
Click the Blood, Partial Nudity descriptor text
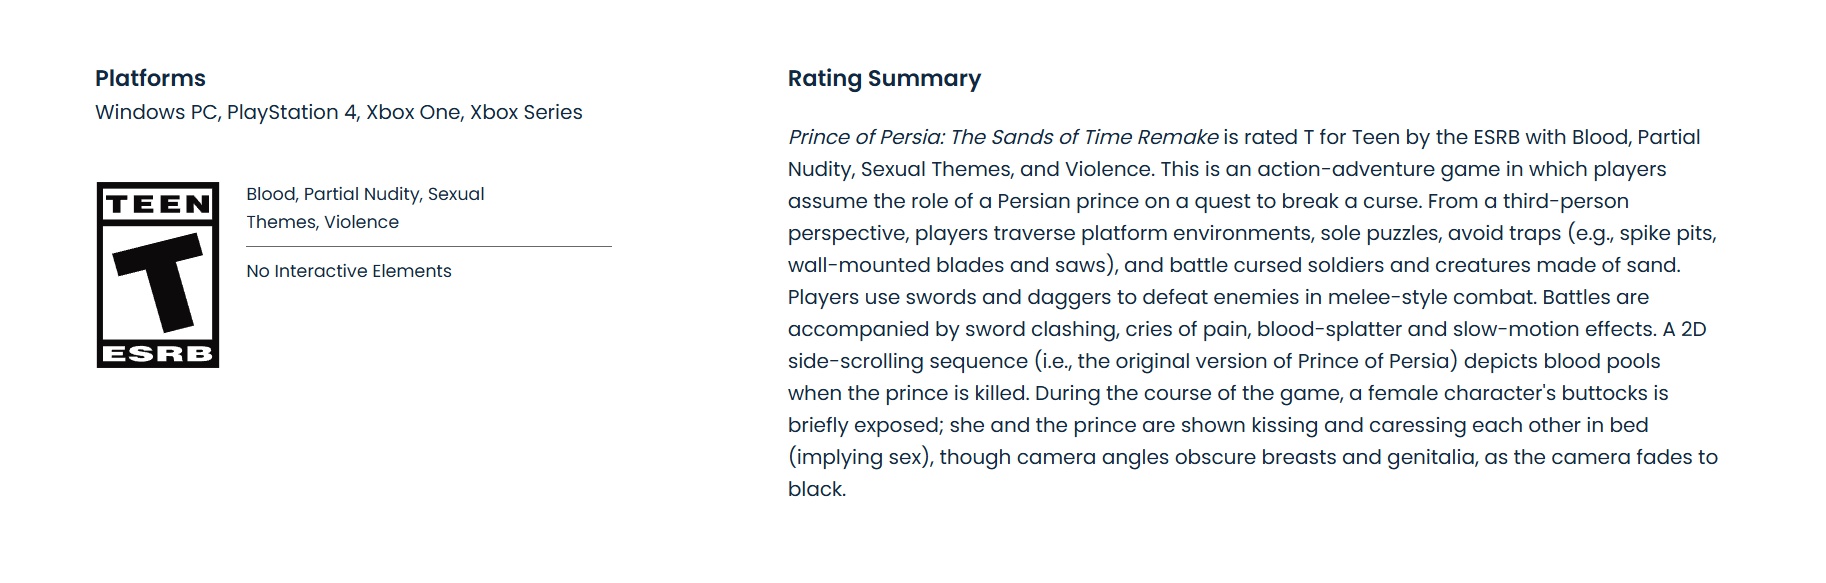pyautogui.click(x=333, y=194)
